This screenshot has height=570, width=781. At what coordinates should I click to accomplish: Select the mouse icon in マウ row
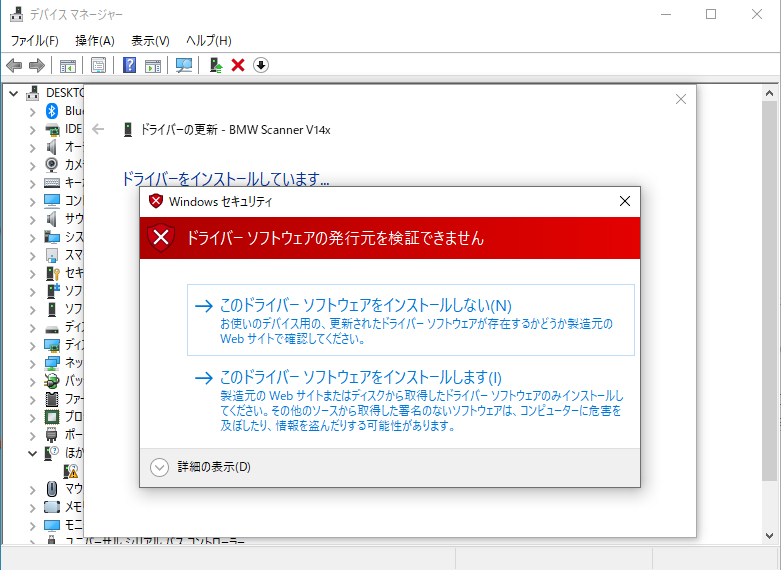pos(52,488)
